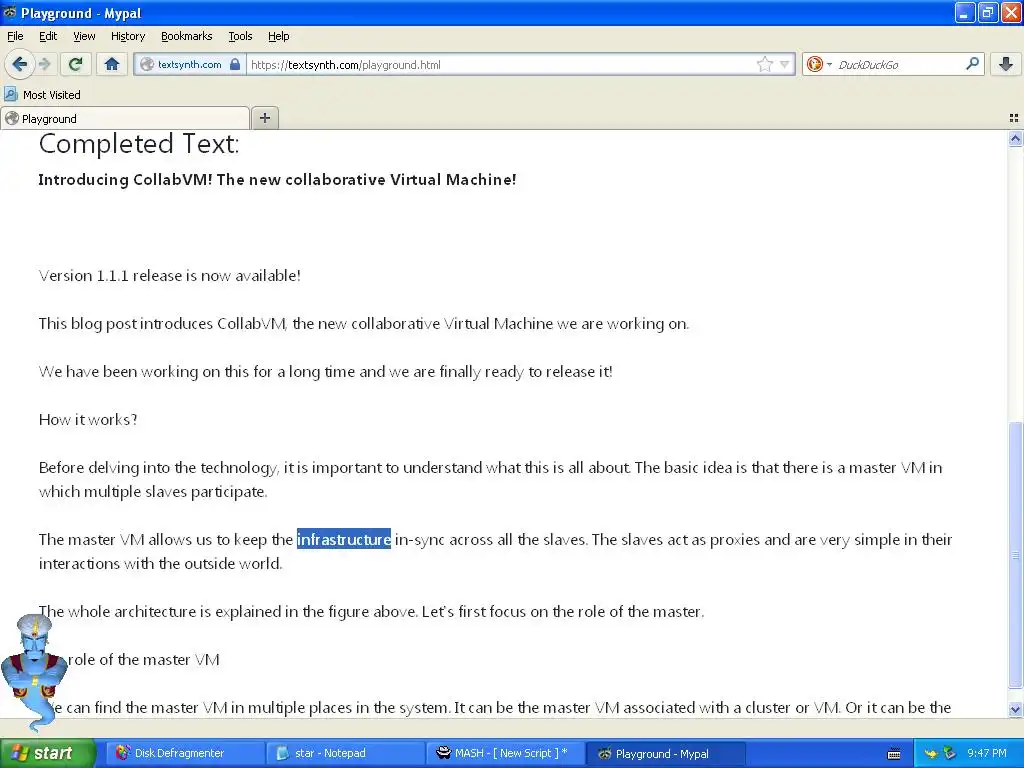This screenshot has height=768, width=1024.
Task: Open the Windows start button
Action: click(x=47, y=753)
